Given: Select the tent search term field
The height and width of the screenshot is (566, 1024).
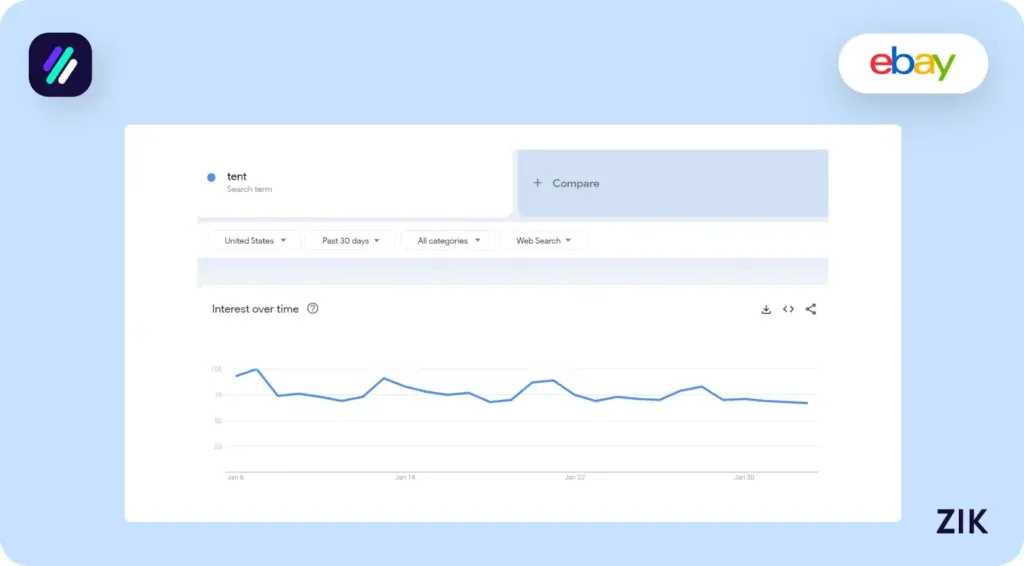Looking at the screenshot, I should (x=300, y=182).
